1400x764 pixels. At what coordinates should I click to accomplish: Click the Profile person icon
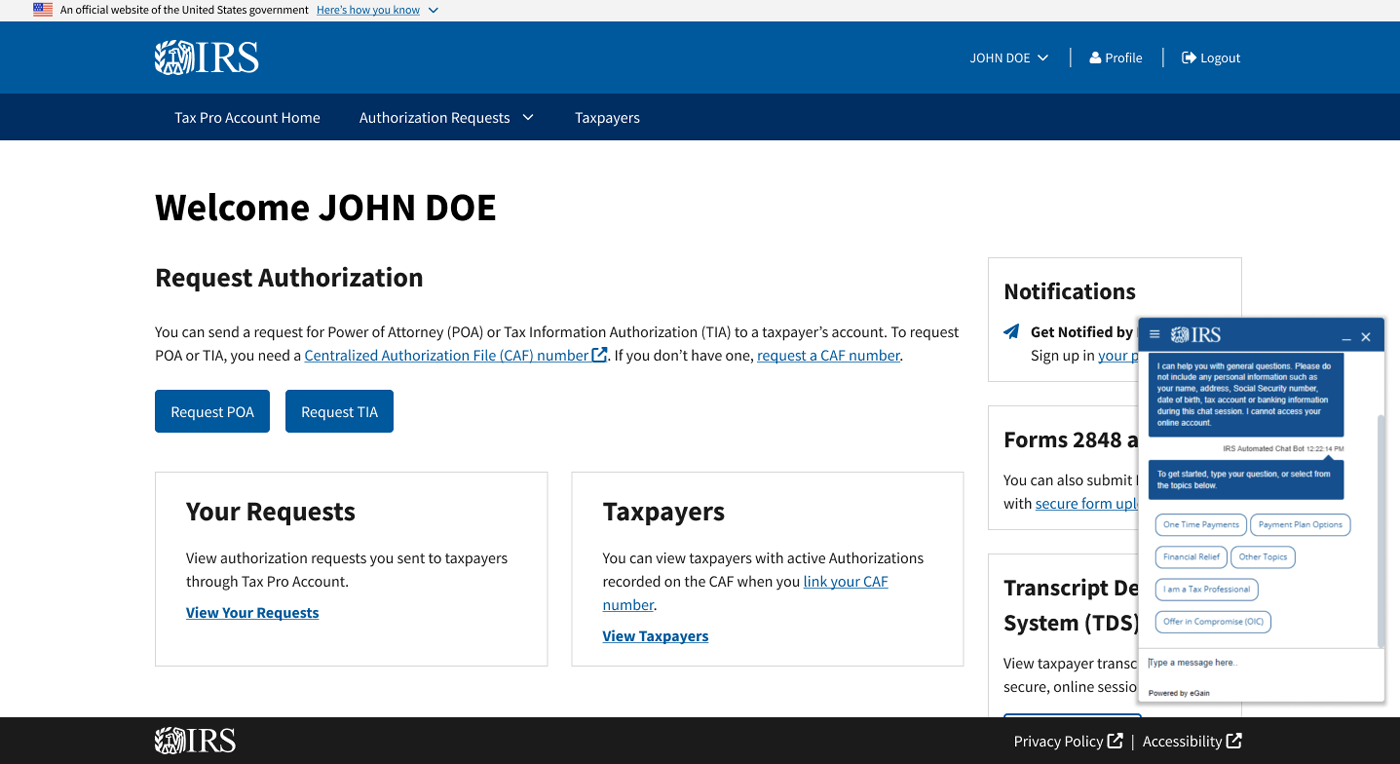click(1095, 58)
